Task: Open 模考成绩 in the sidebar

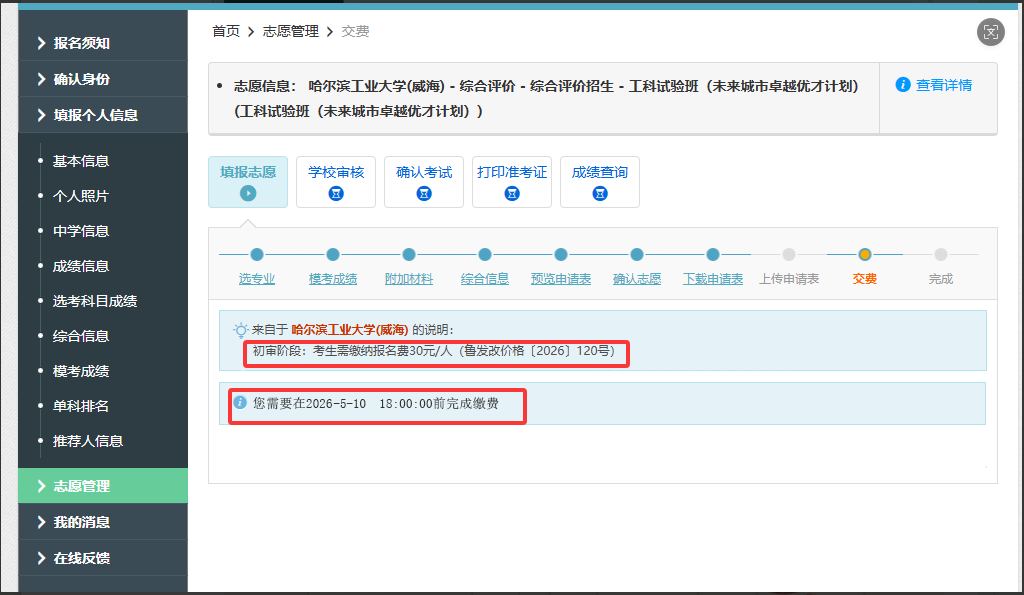Action: [80, 371]
